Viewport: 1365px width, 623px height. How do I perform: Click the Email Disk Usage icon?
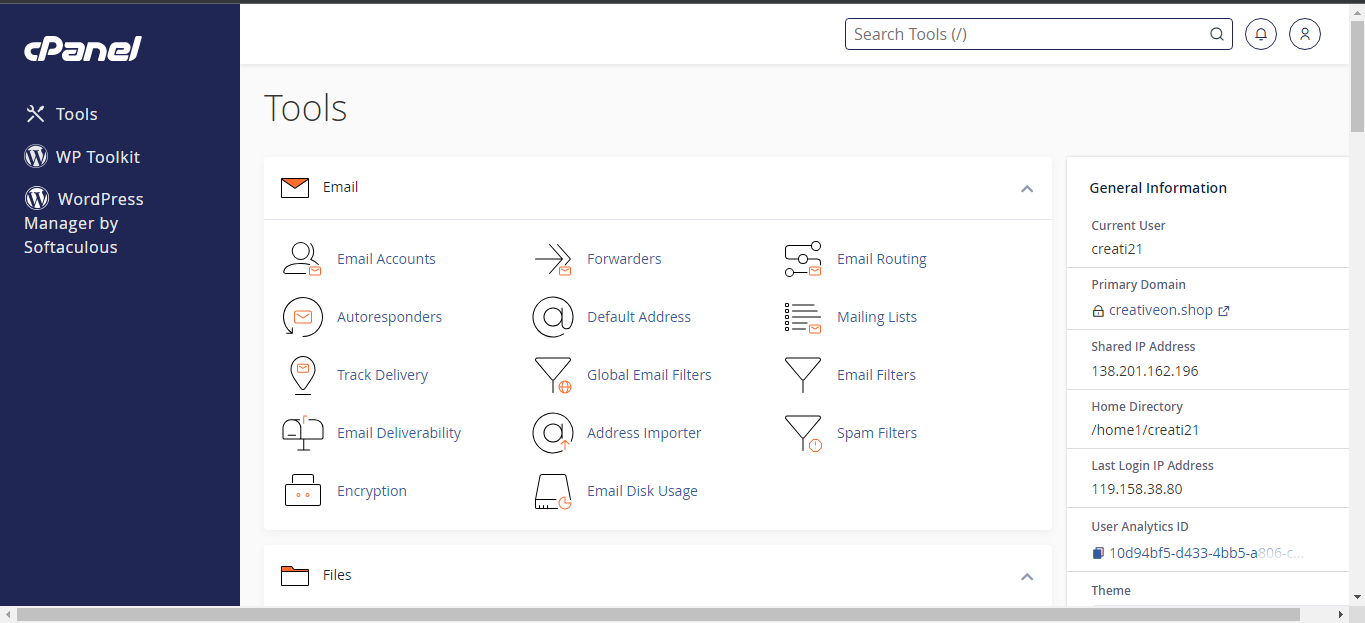552,492
